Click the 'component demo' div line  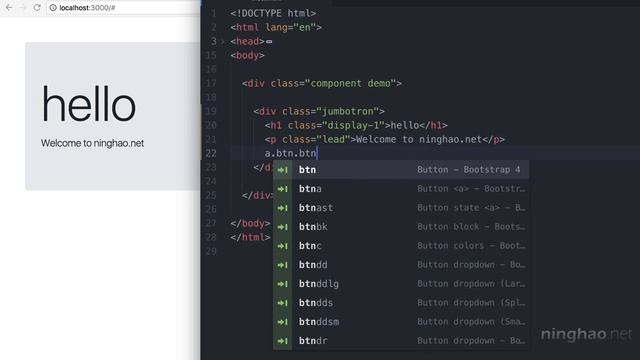(322, 83)
